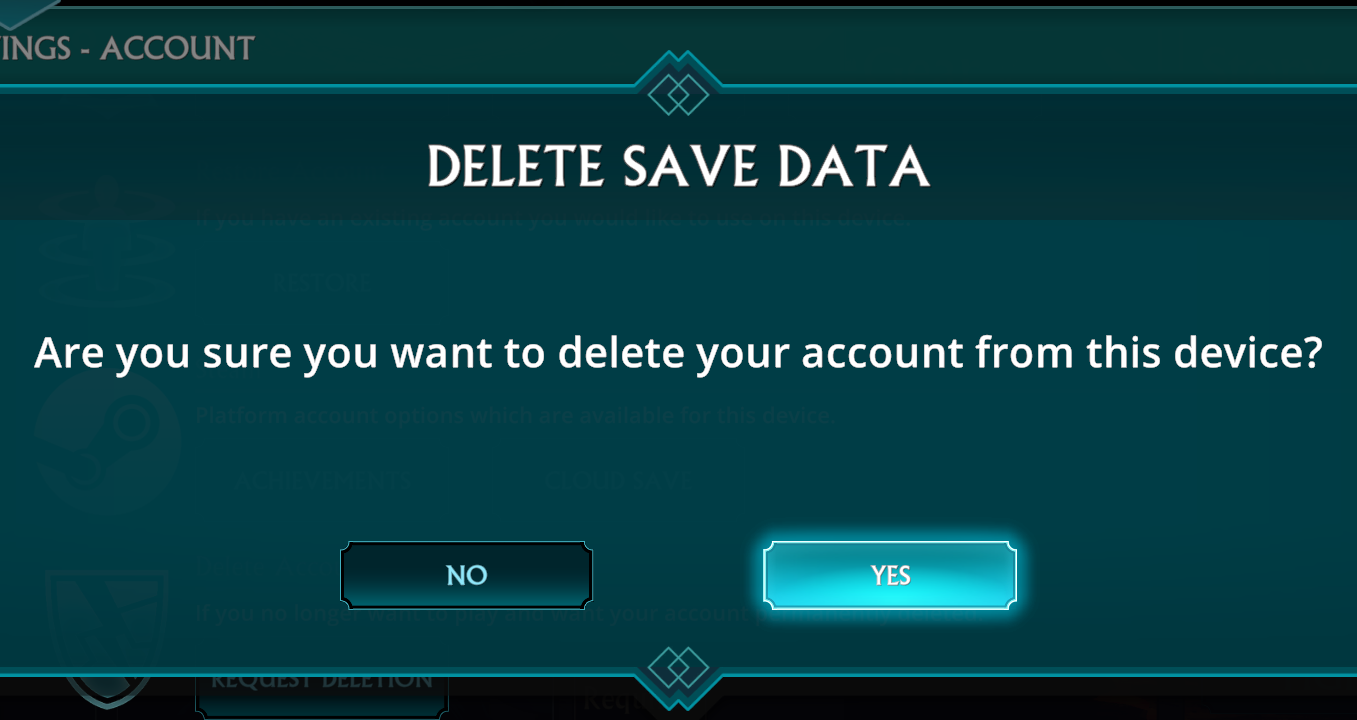This screenshot has height=720, width=1357.
Task: Cancel by clicking the NO button
Action: pos(466,575)
